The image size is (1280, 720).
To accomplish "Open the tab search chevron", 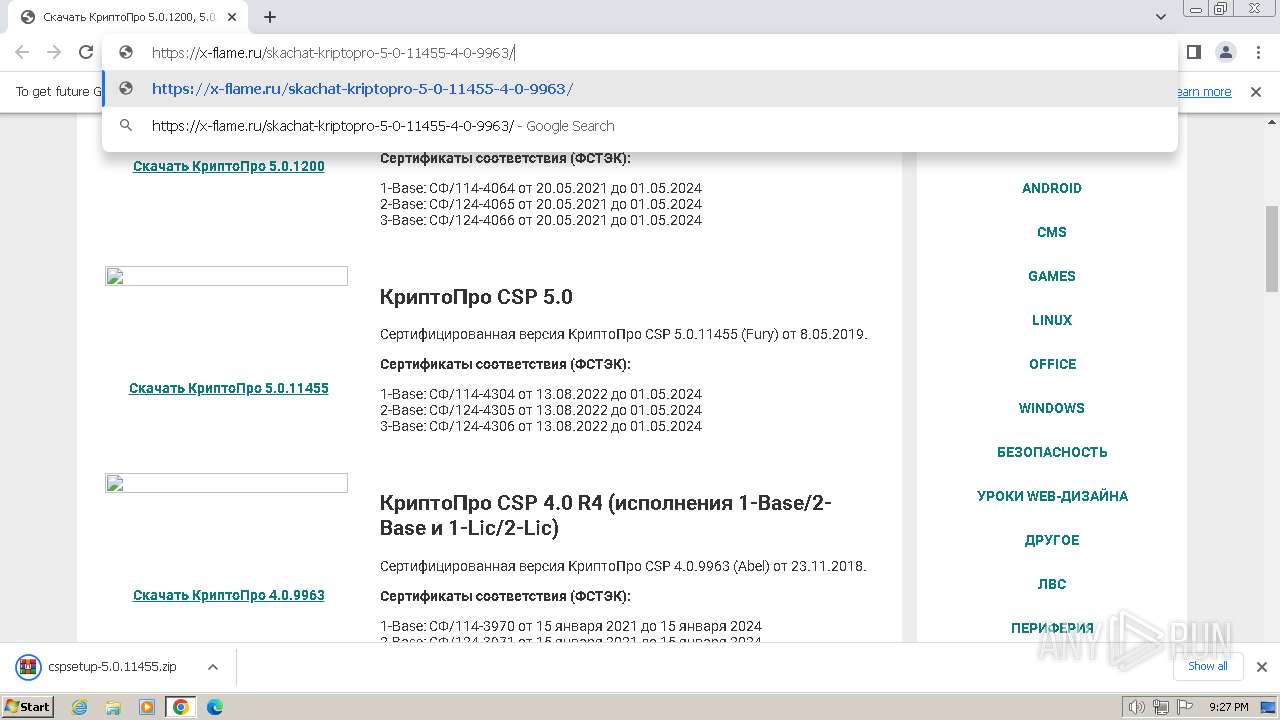I will [x=1161, y=17].
